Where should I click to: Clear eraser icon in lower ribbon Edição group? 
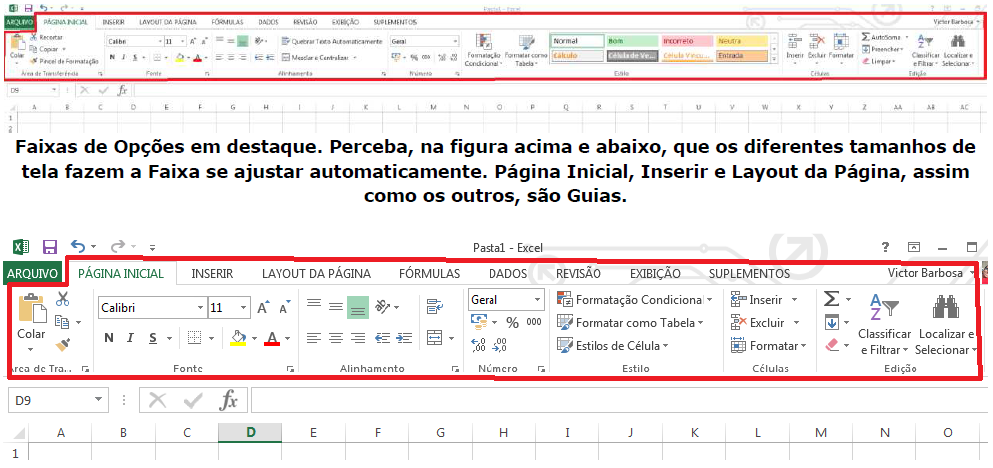(832, 345)
